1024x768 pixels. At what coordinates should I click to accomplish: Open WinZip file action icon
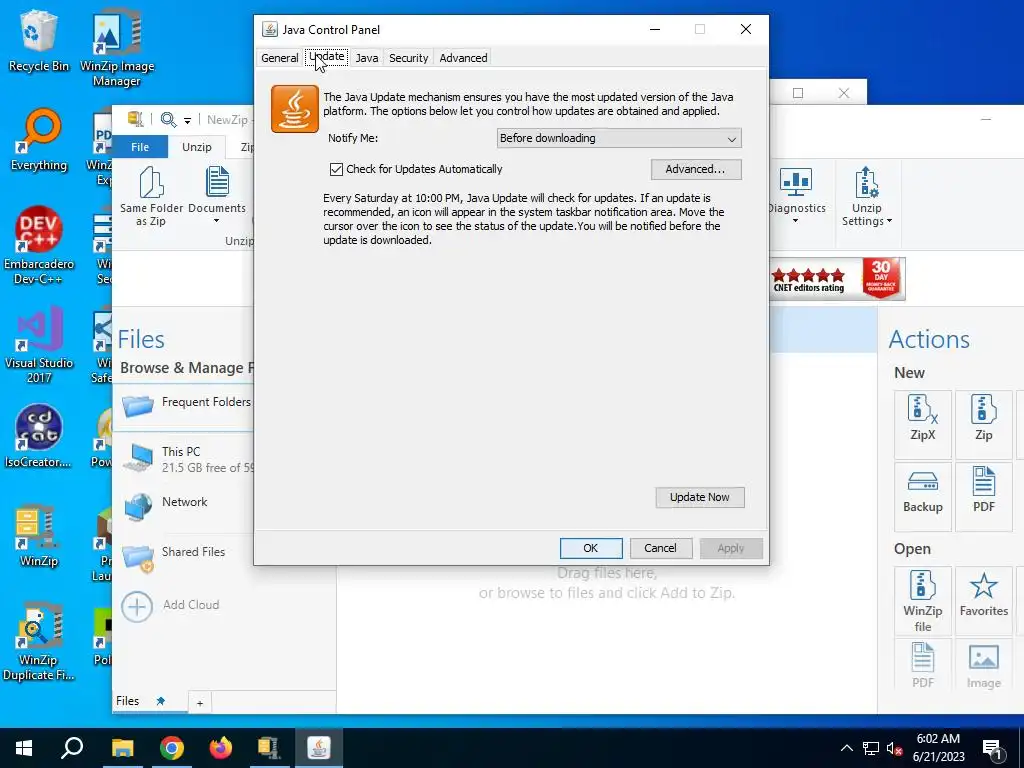click(923, 601)
